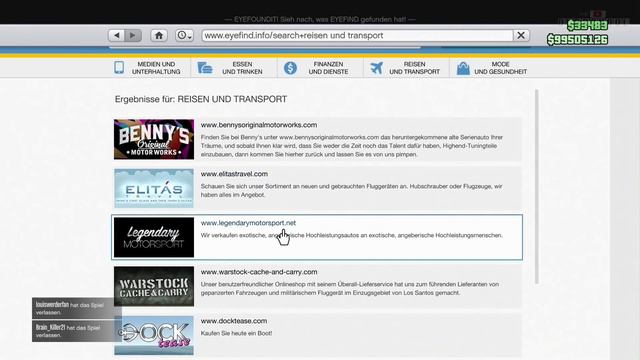The height and width of the screenshot is (360, 640).
Task: Click the Benny's description starting 'Finden Sie bei'
Action: point(352,146)
